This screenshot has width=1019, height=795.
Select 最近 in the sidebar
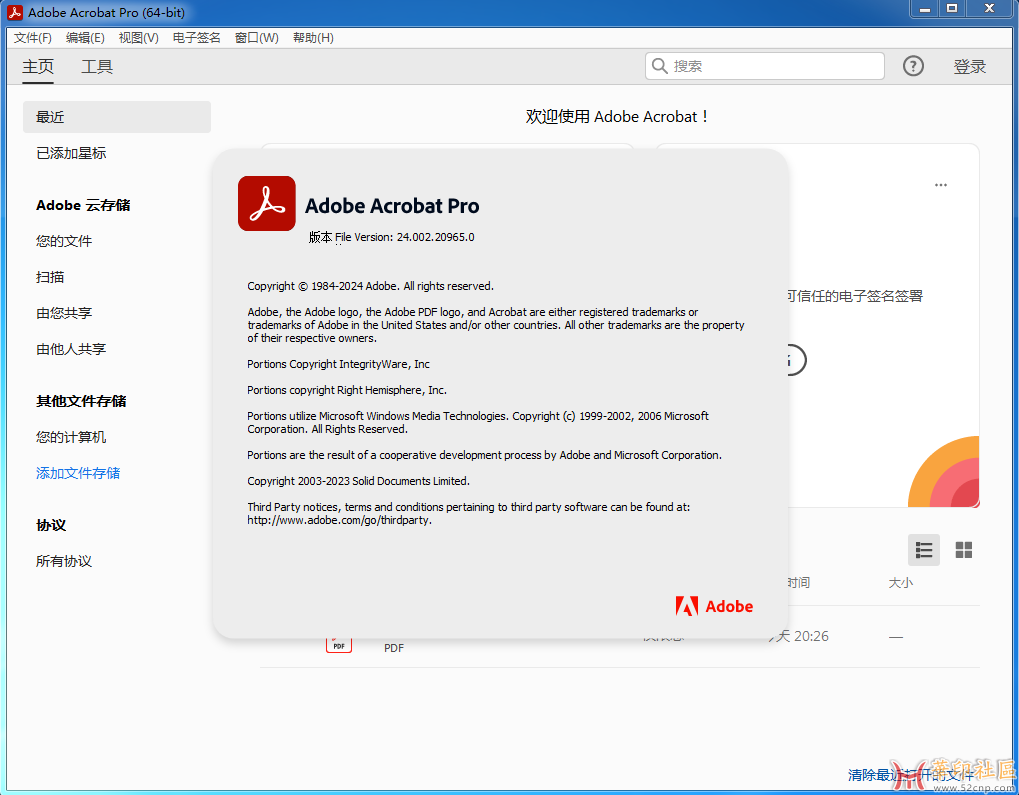click(117, 117)
